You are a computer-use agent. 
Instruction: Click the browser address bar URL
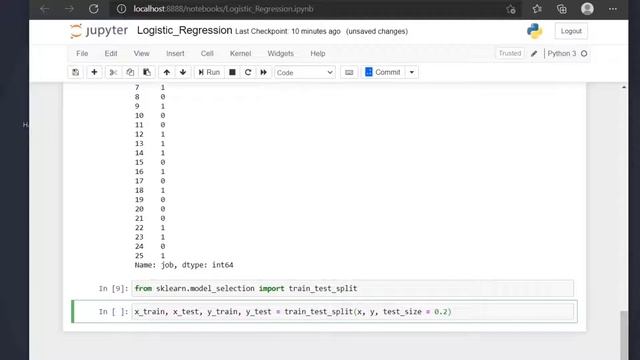coord(223,9)
